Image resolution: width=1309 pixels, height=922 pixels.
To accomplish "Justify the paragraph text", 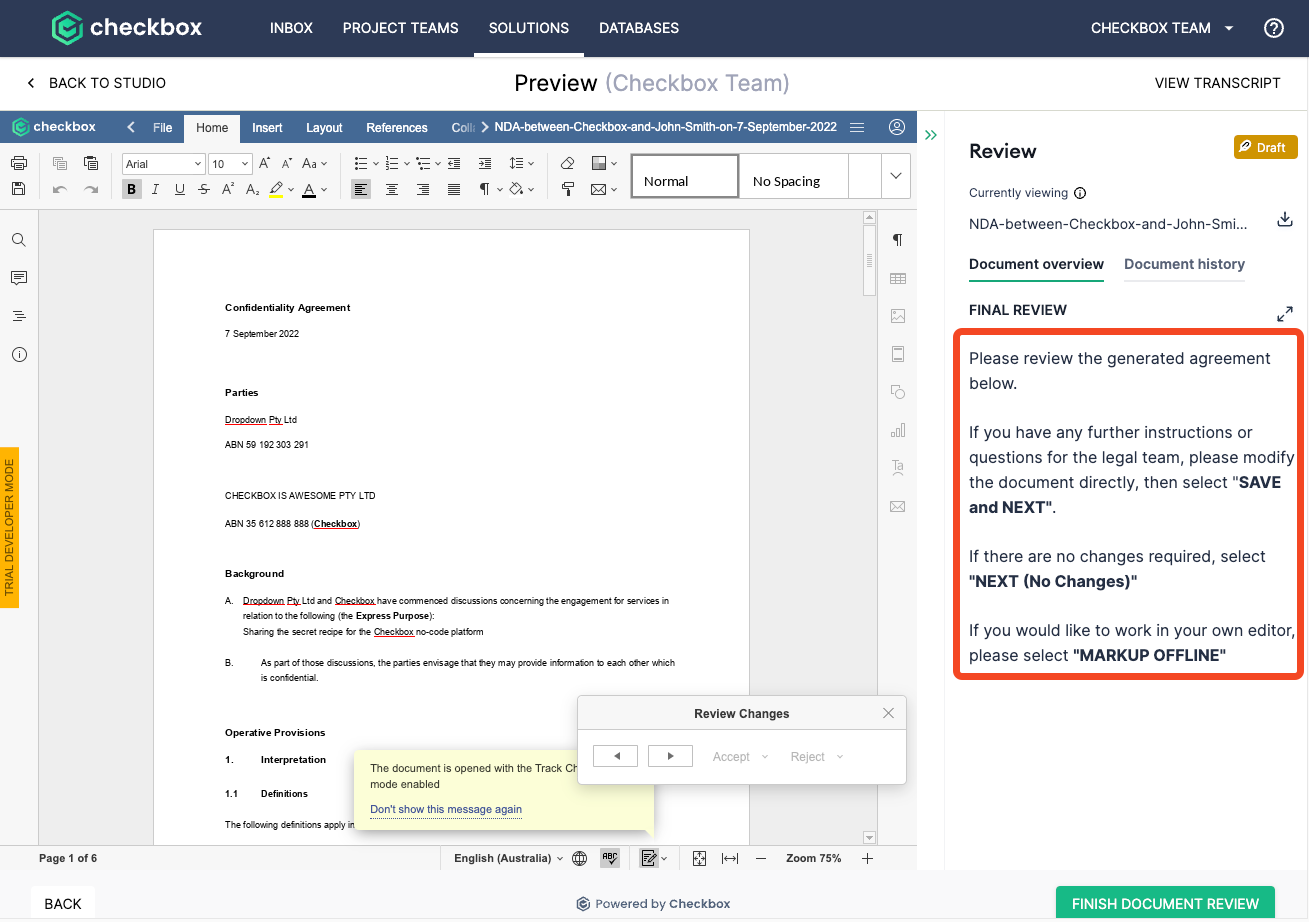I will coord(454,189).
